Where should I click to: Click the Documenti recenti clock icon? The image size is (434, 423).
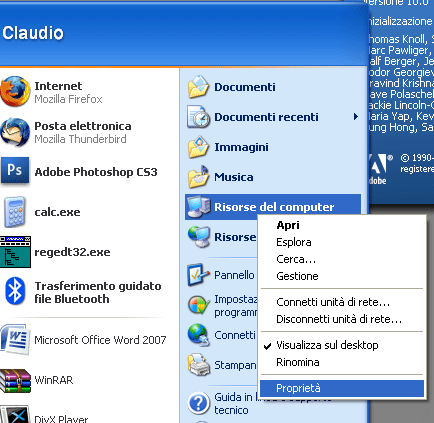[198, 117]
